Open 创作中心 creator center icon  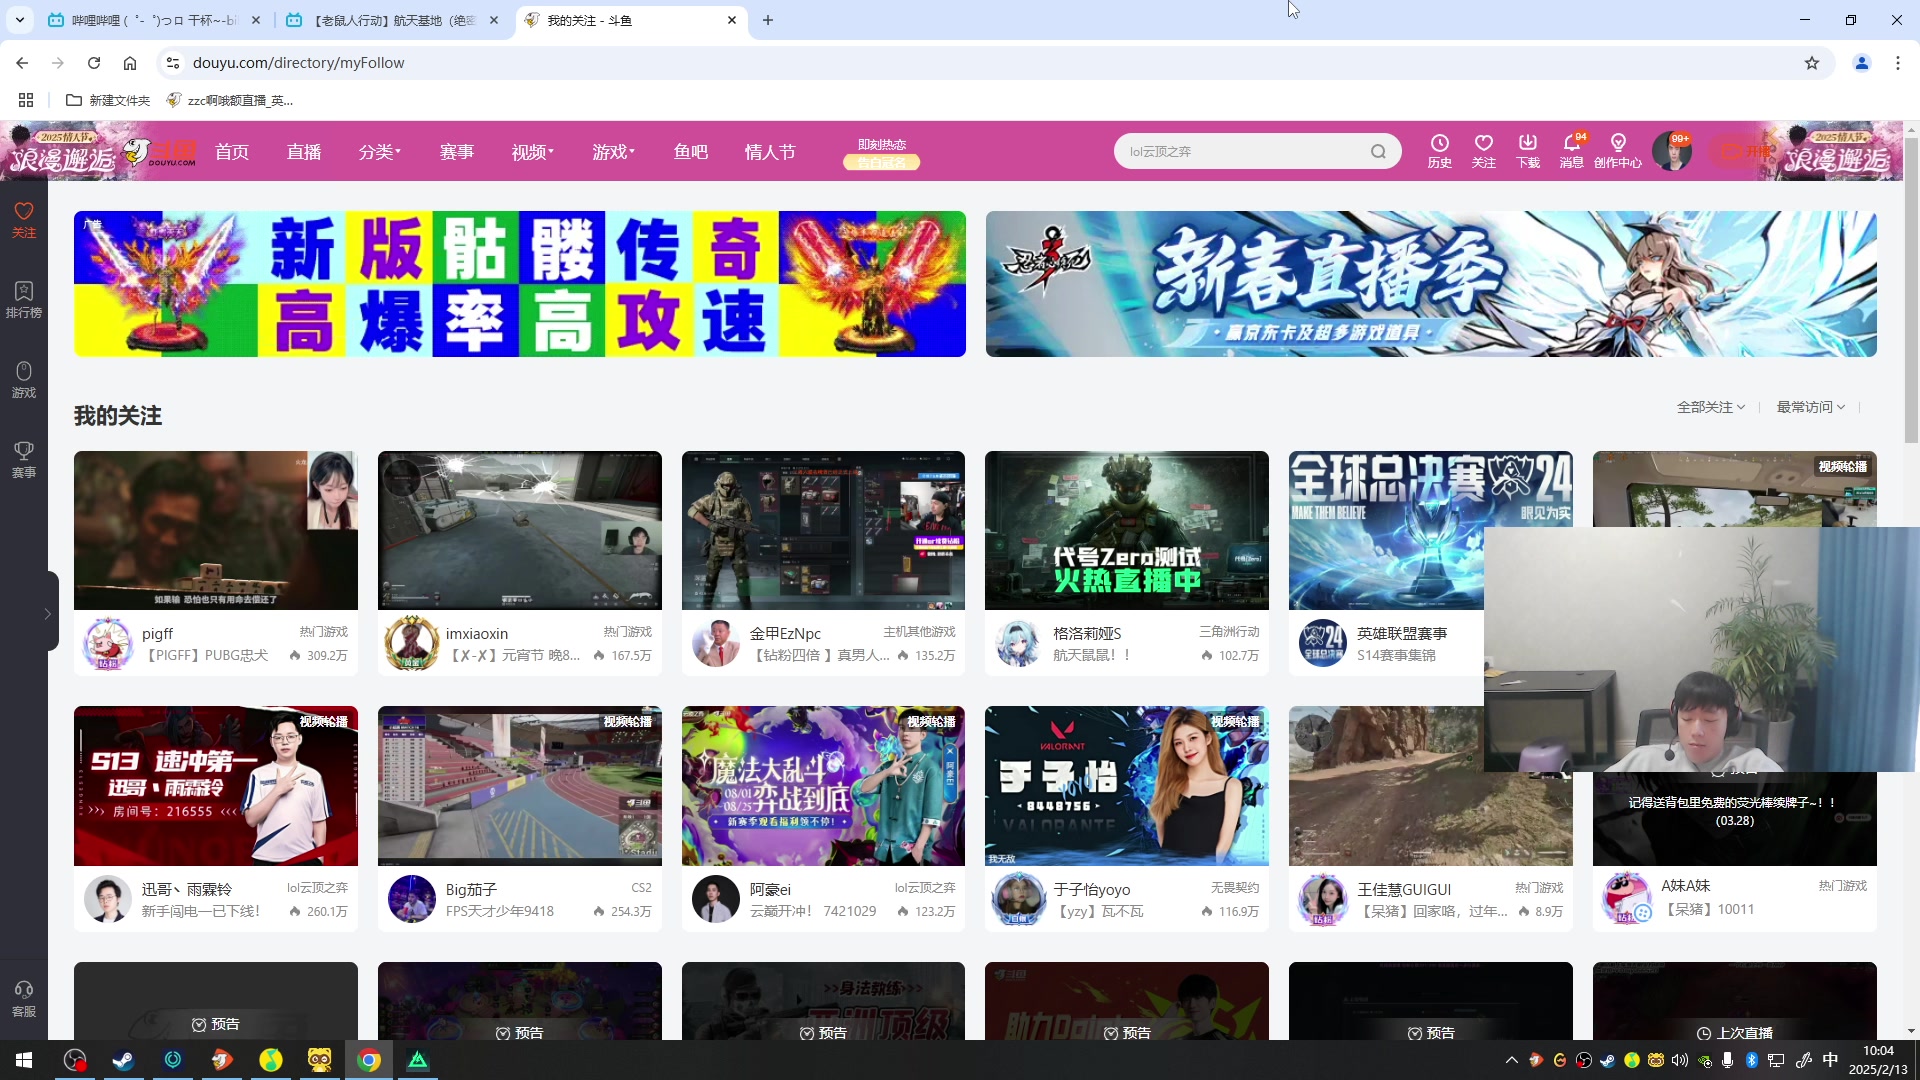pos(1617,151)
